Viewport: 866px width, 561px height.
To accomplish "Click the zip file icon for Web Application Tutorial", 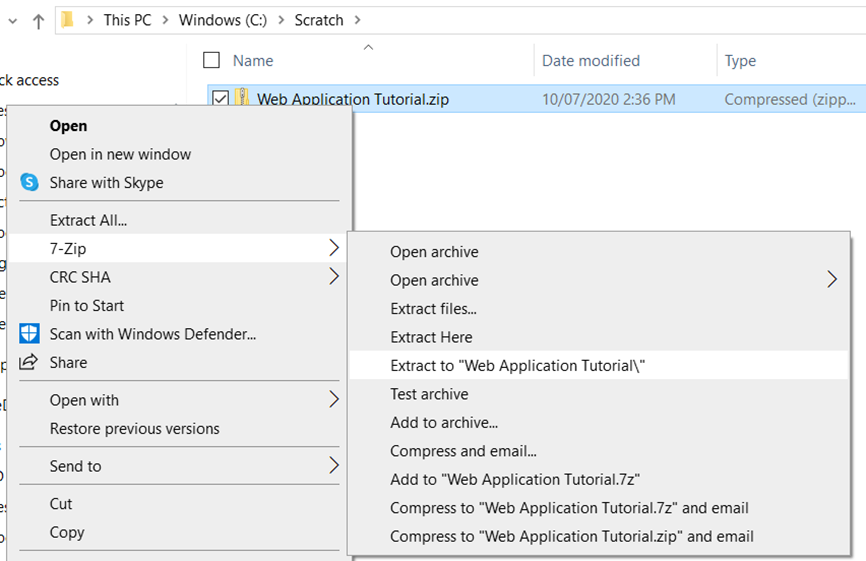I will [x=243, y=99].
